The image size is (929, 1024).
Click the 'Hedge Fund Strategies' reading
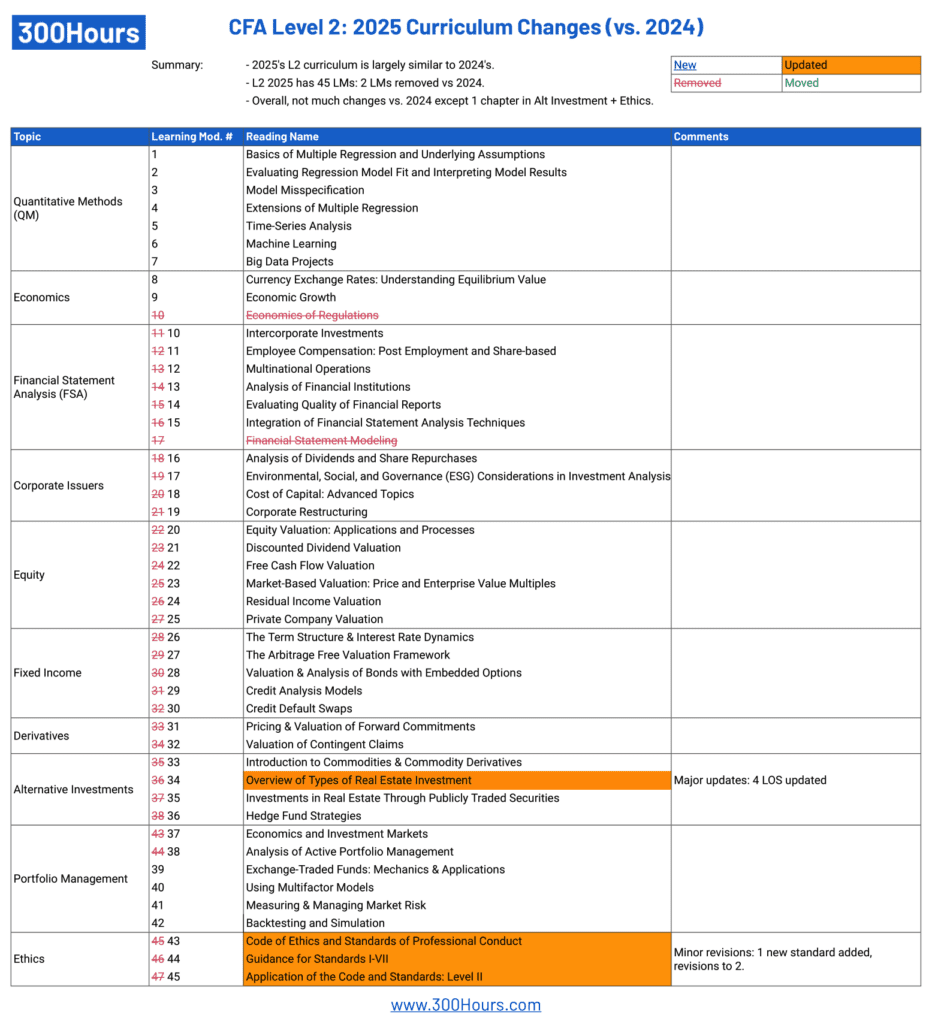click(x=303, y=816)
